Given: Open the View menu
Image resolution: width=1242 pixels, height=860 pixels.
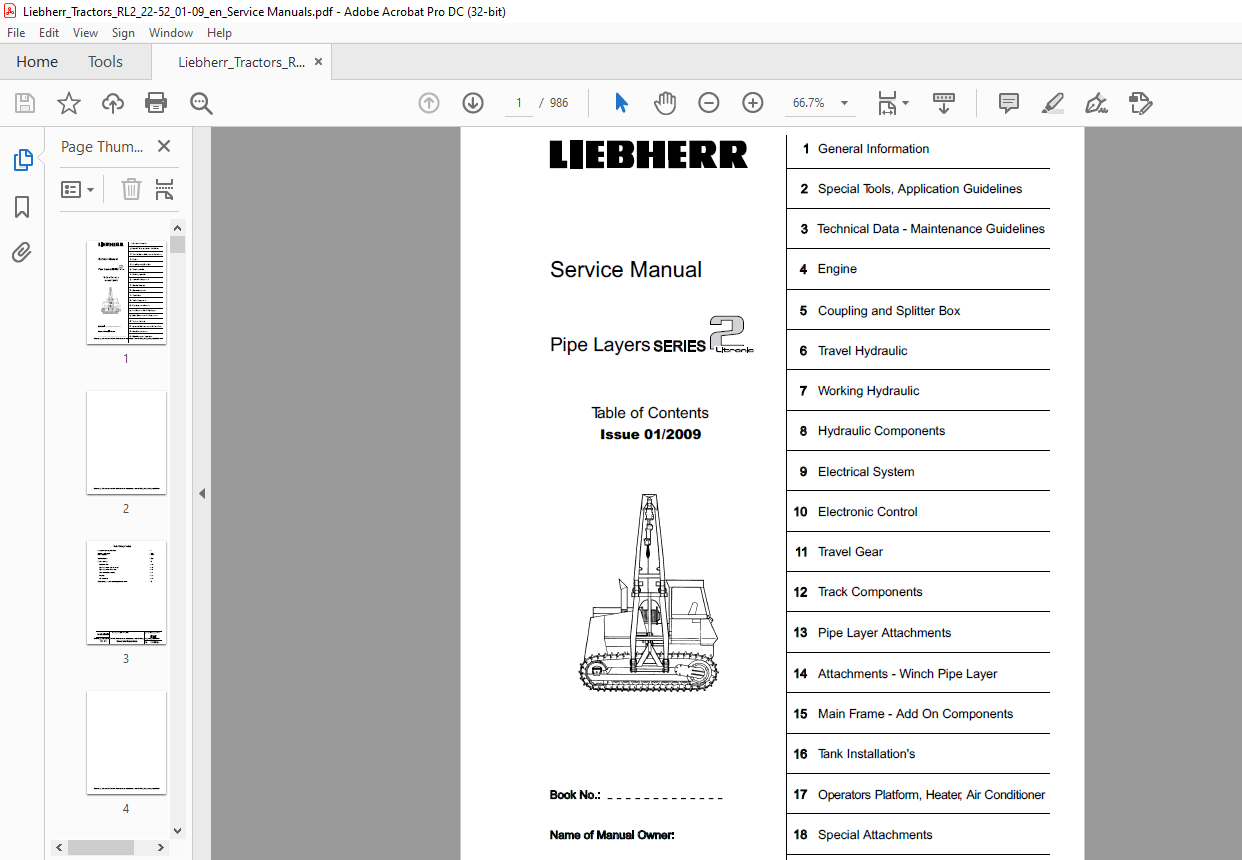Looking at the screenshot, I should tap(85, 33).
